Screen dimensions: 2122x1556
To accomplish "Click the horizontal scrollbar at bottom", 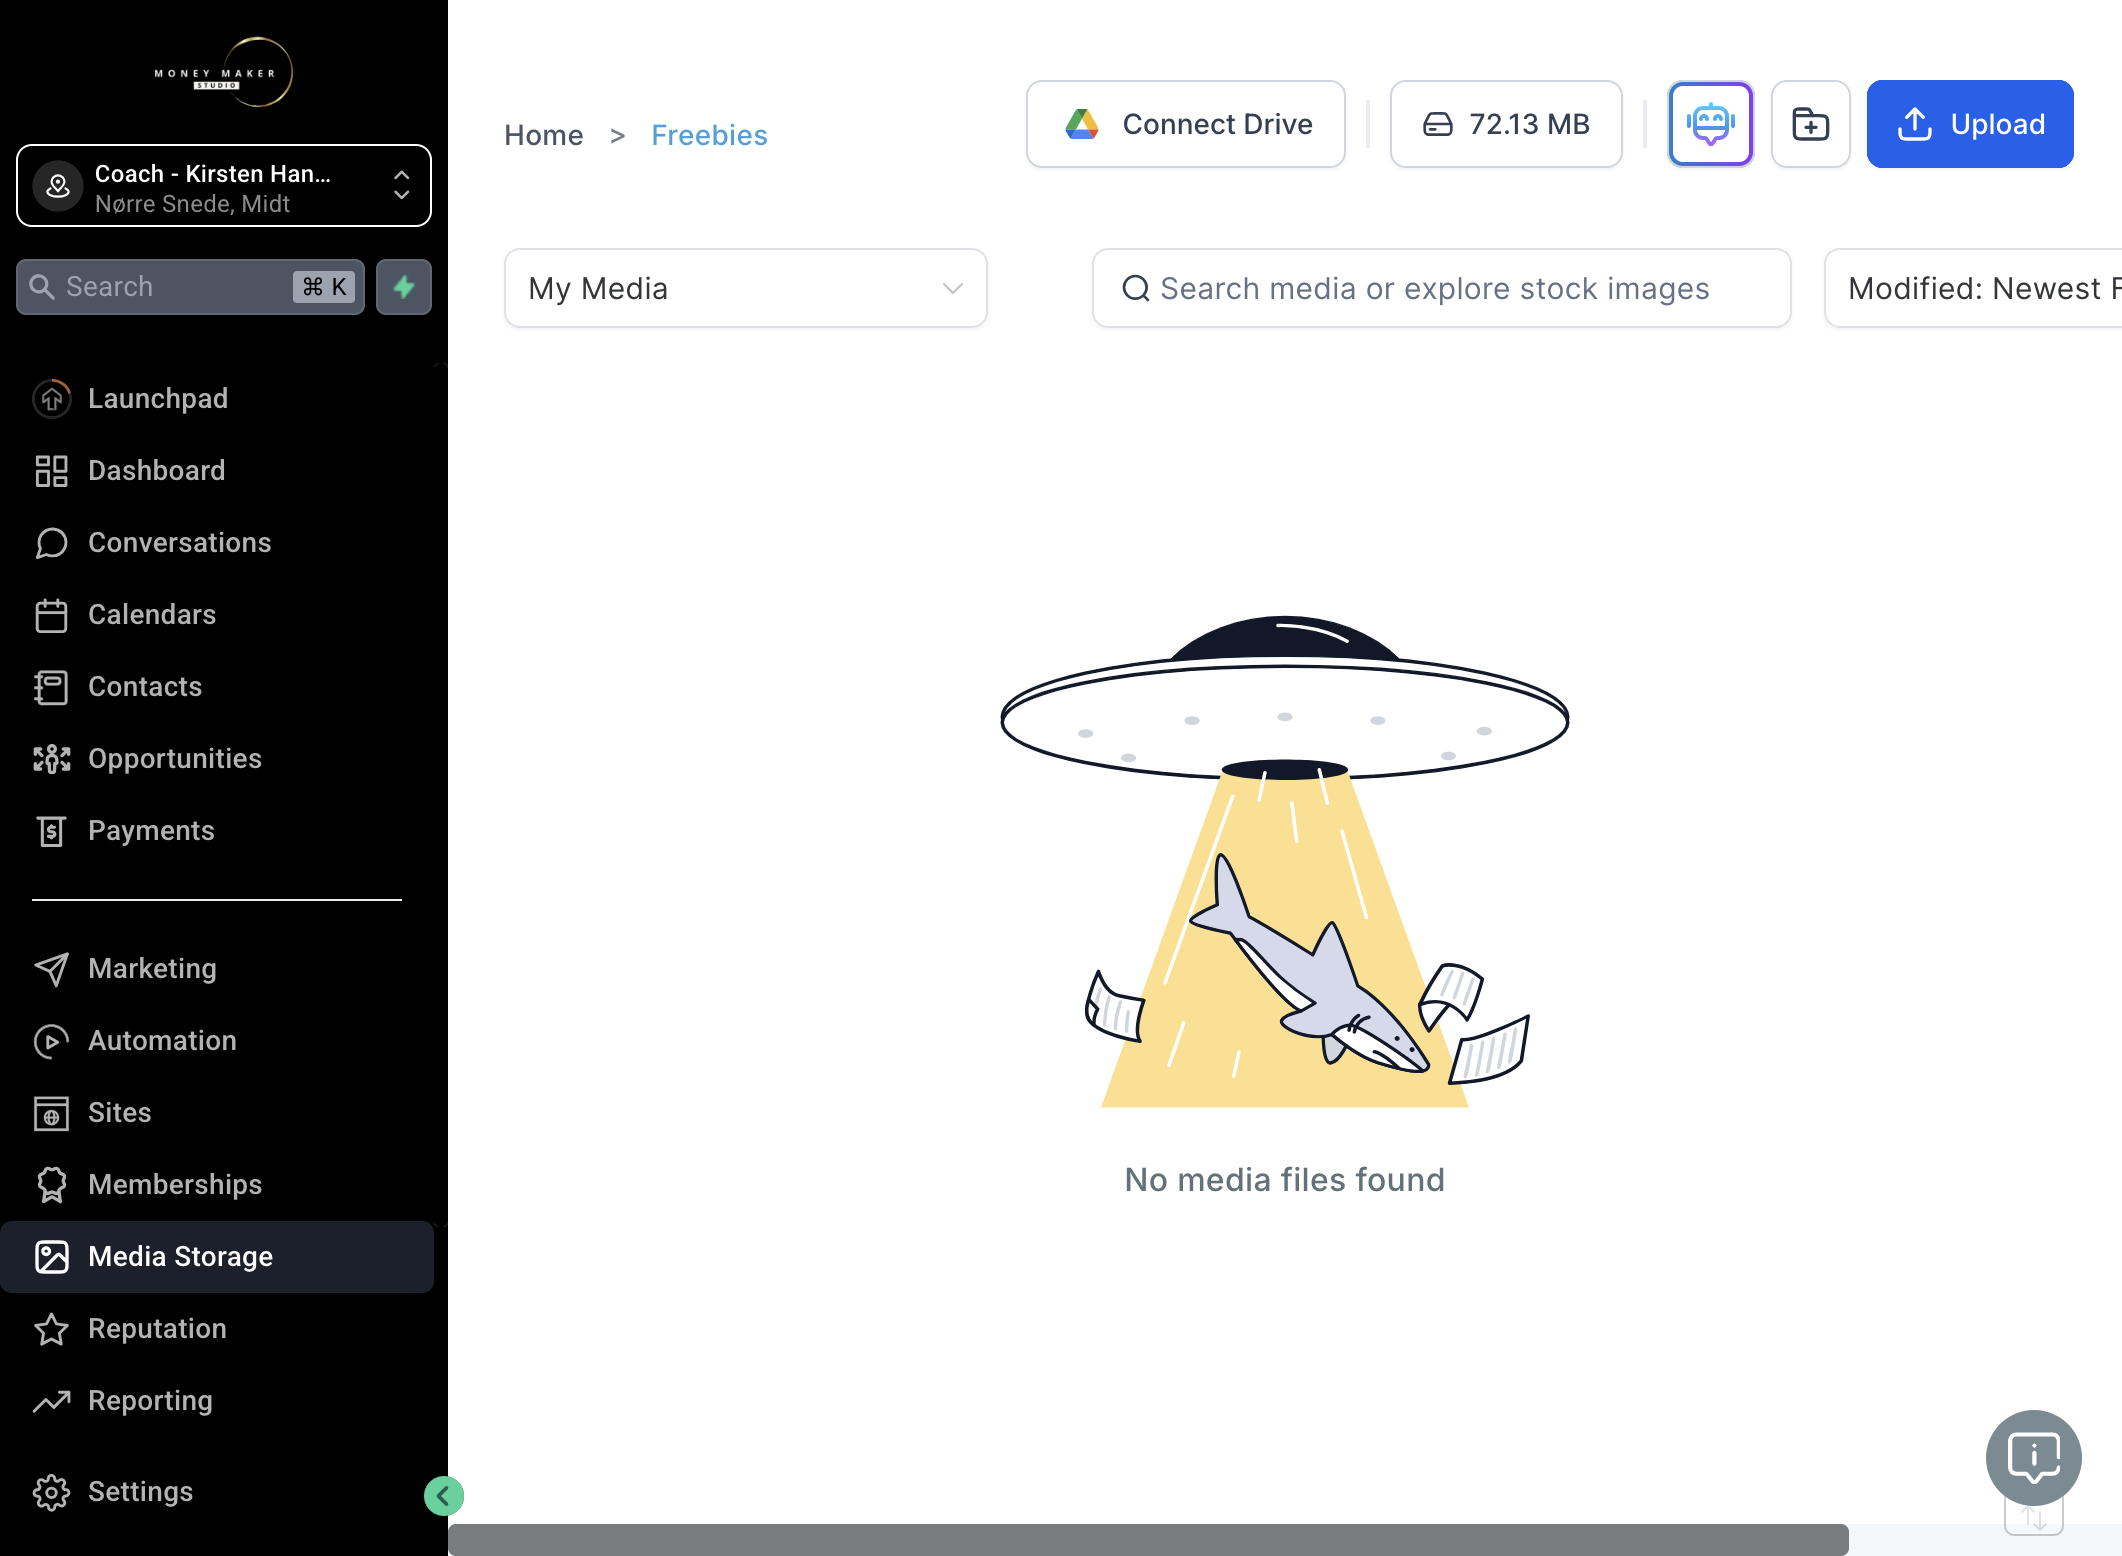I will point(1148,1540).
